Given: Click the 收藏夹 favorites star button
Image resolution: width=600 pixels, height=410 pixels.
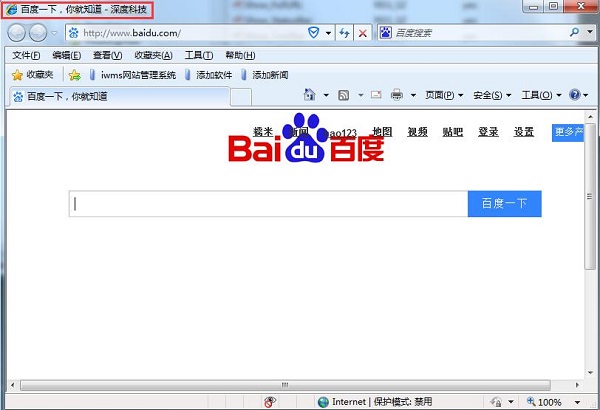Looking at the screenshot, I should click(x=33, y=75).
